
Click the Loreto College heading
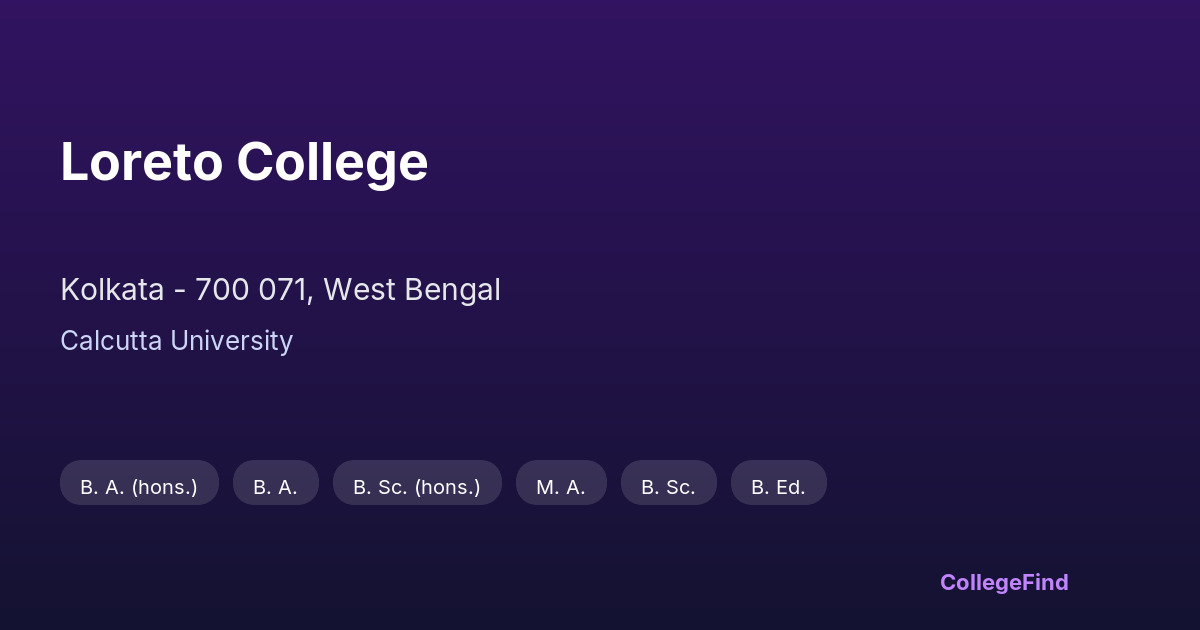pyautogui.click(x=244, y=162)
